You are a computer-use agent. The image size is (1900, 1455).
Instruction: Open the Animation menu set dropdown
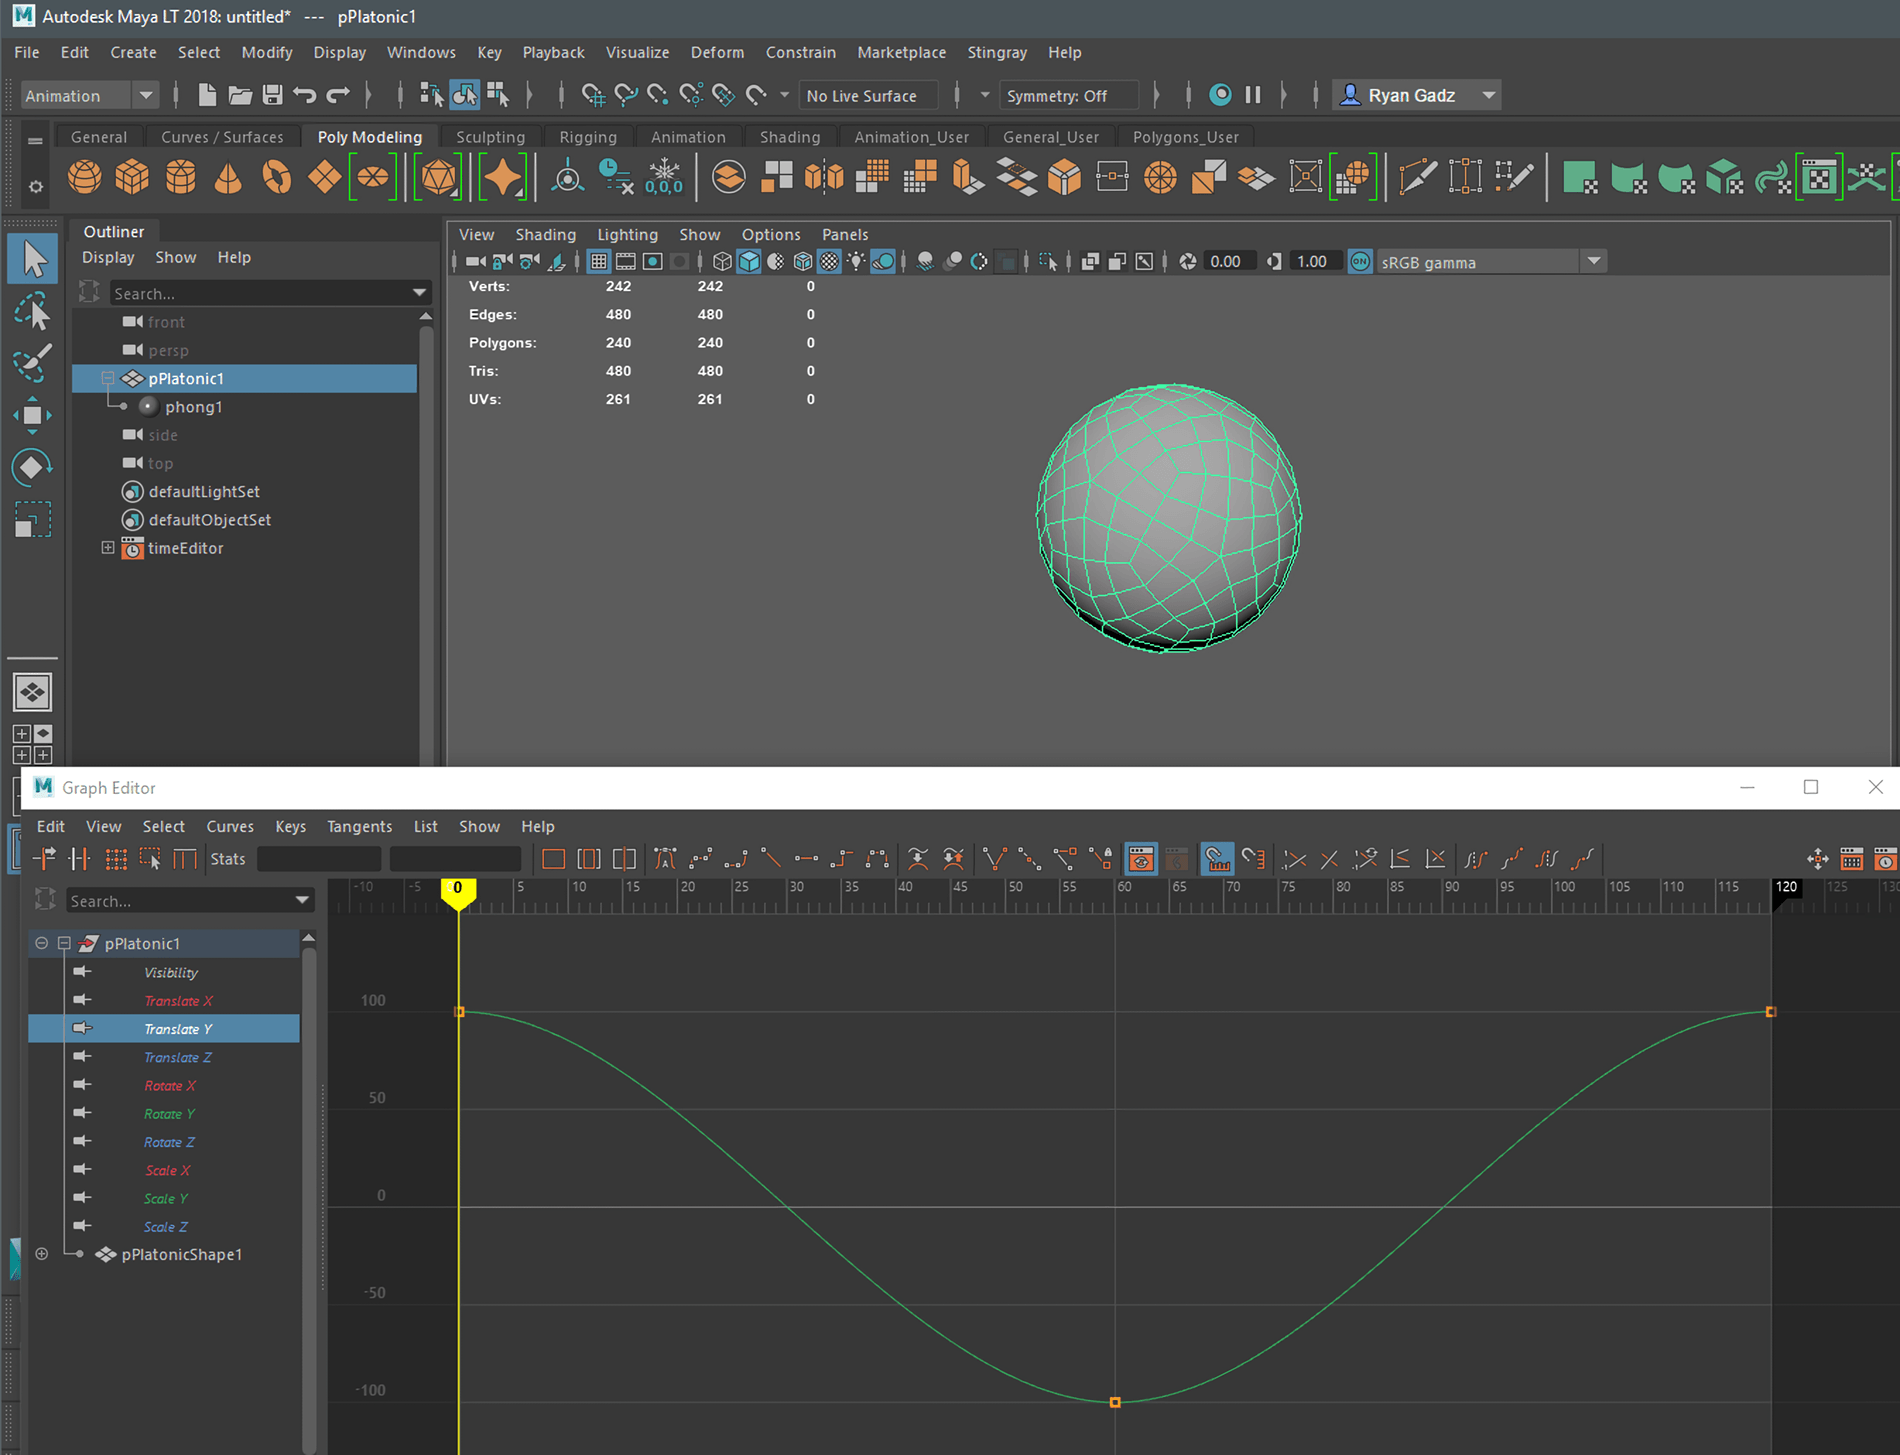pyautogui.click(x=146, y=96)
